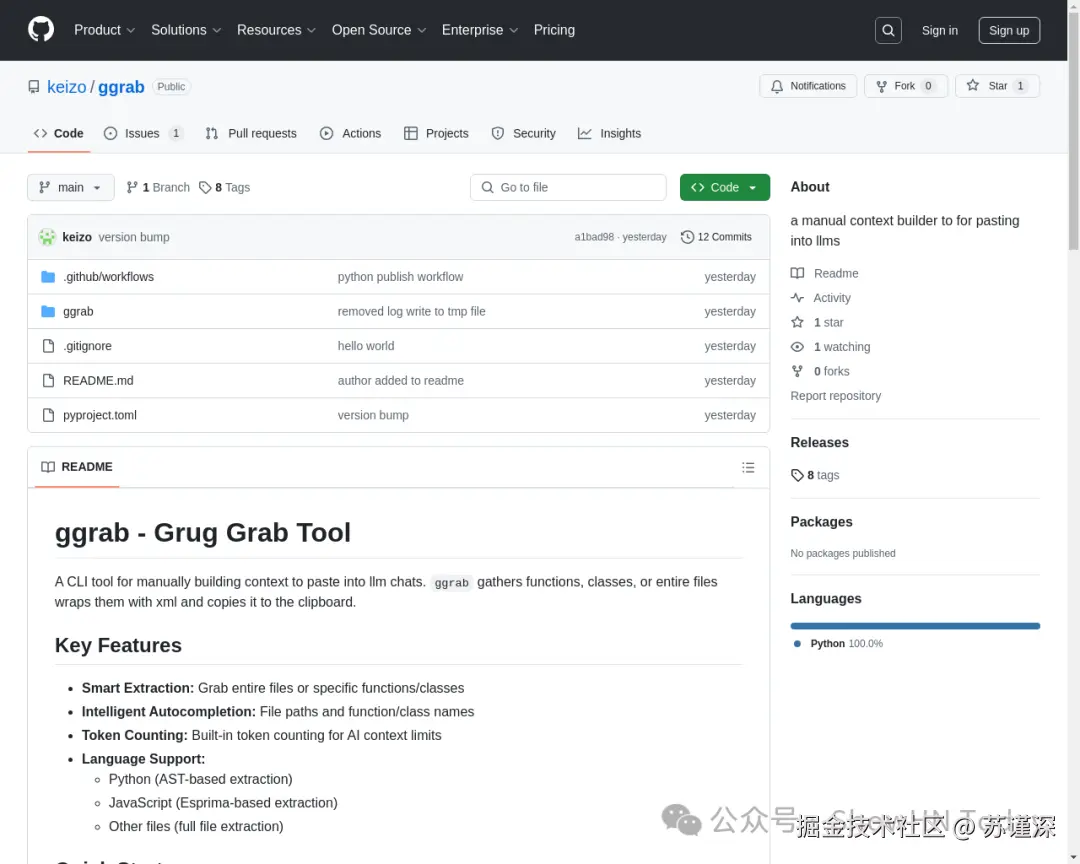Switch to the Pull requests tab

(x=251, y=134)
